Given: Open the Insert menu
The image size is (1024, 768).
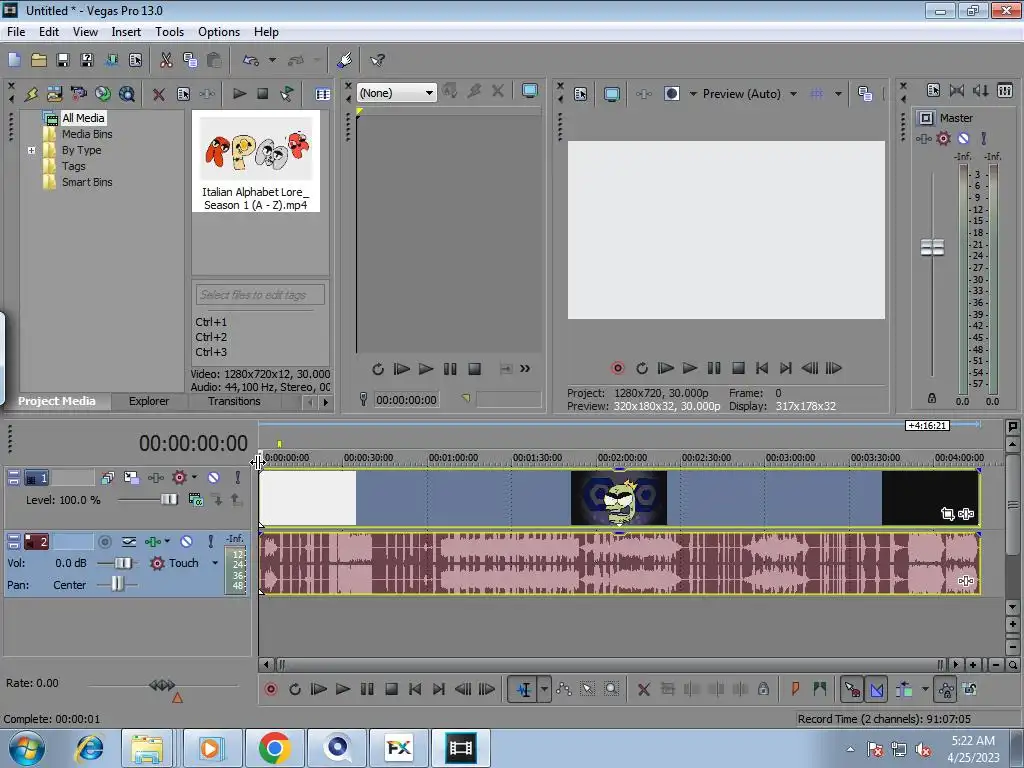Looking at the screenshot, I should (126, 32).
